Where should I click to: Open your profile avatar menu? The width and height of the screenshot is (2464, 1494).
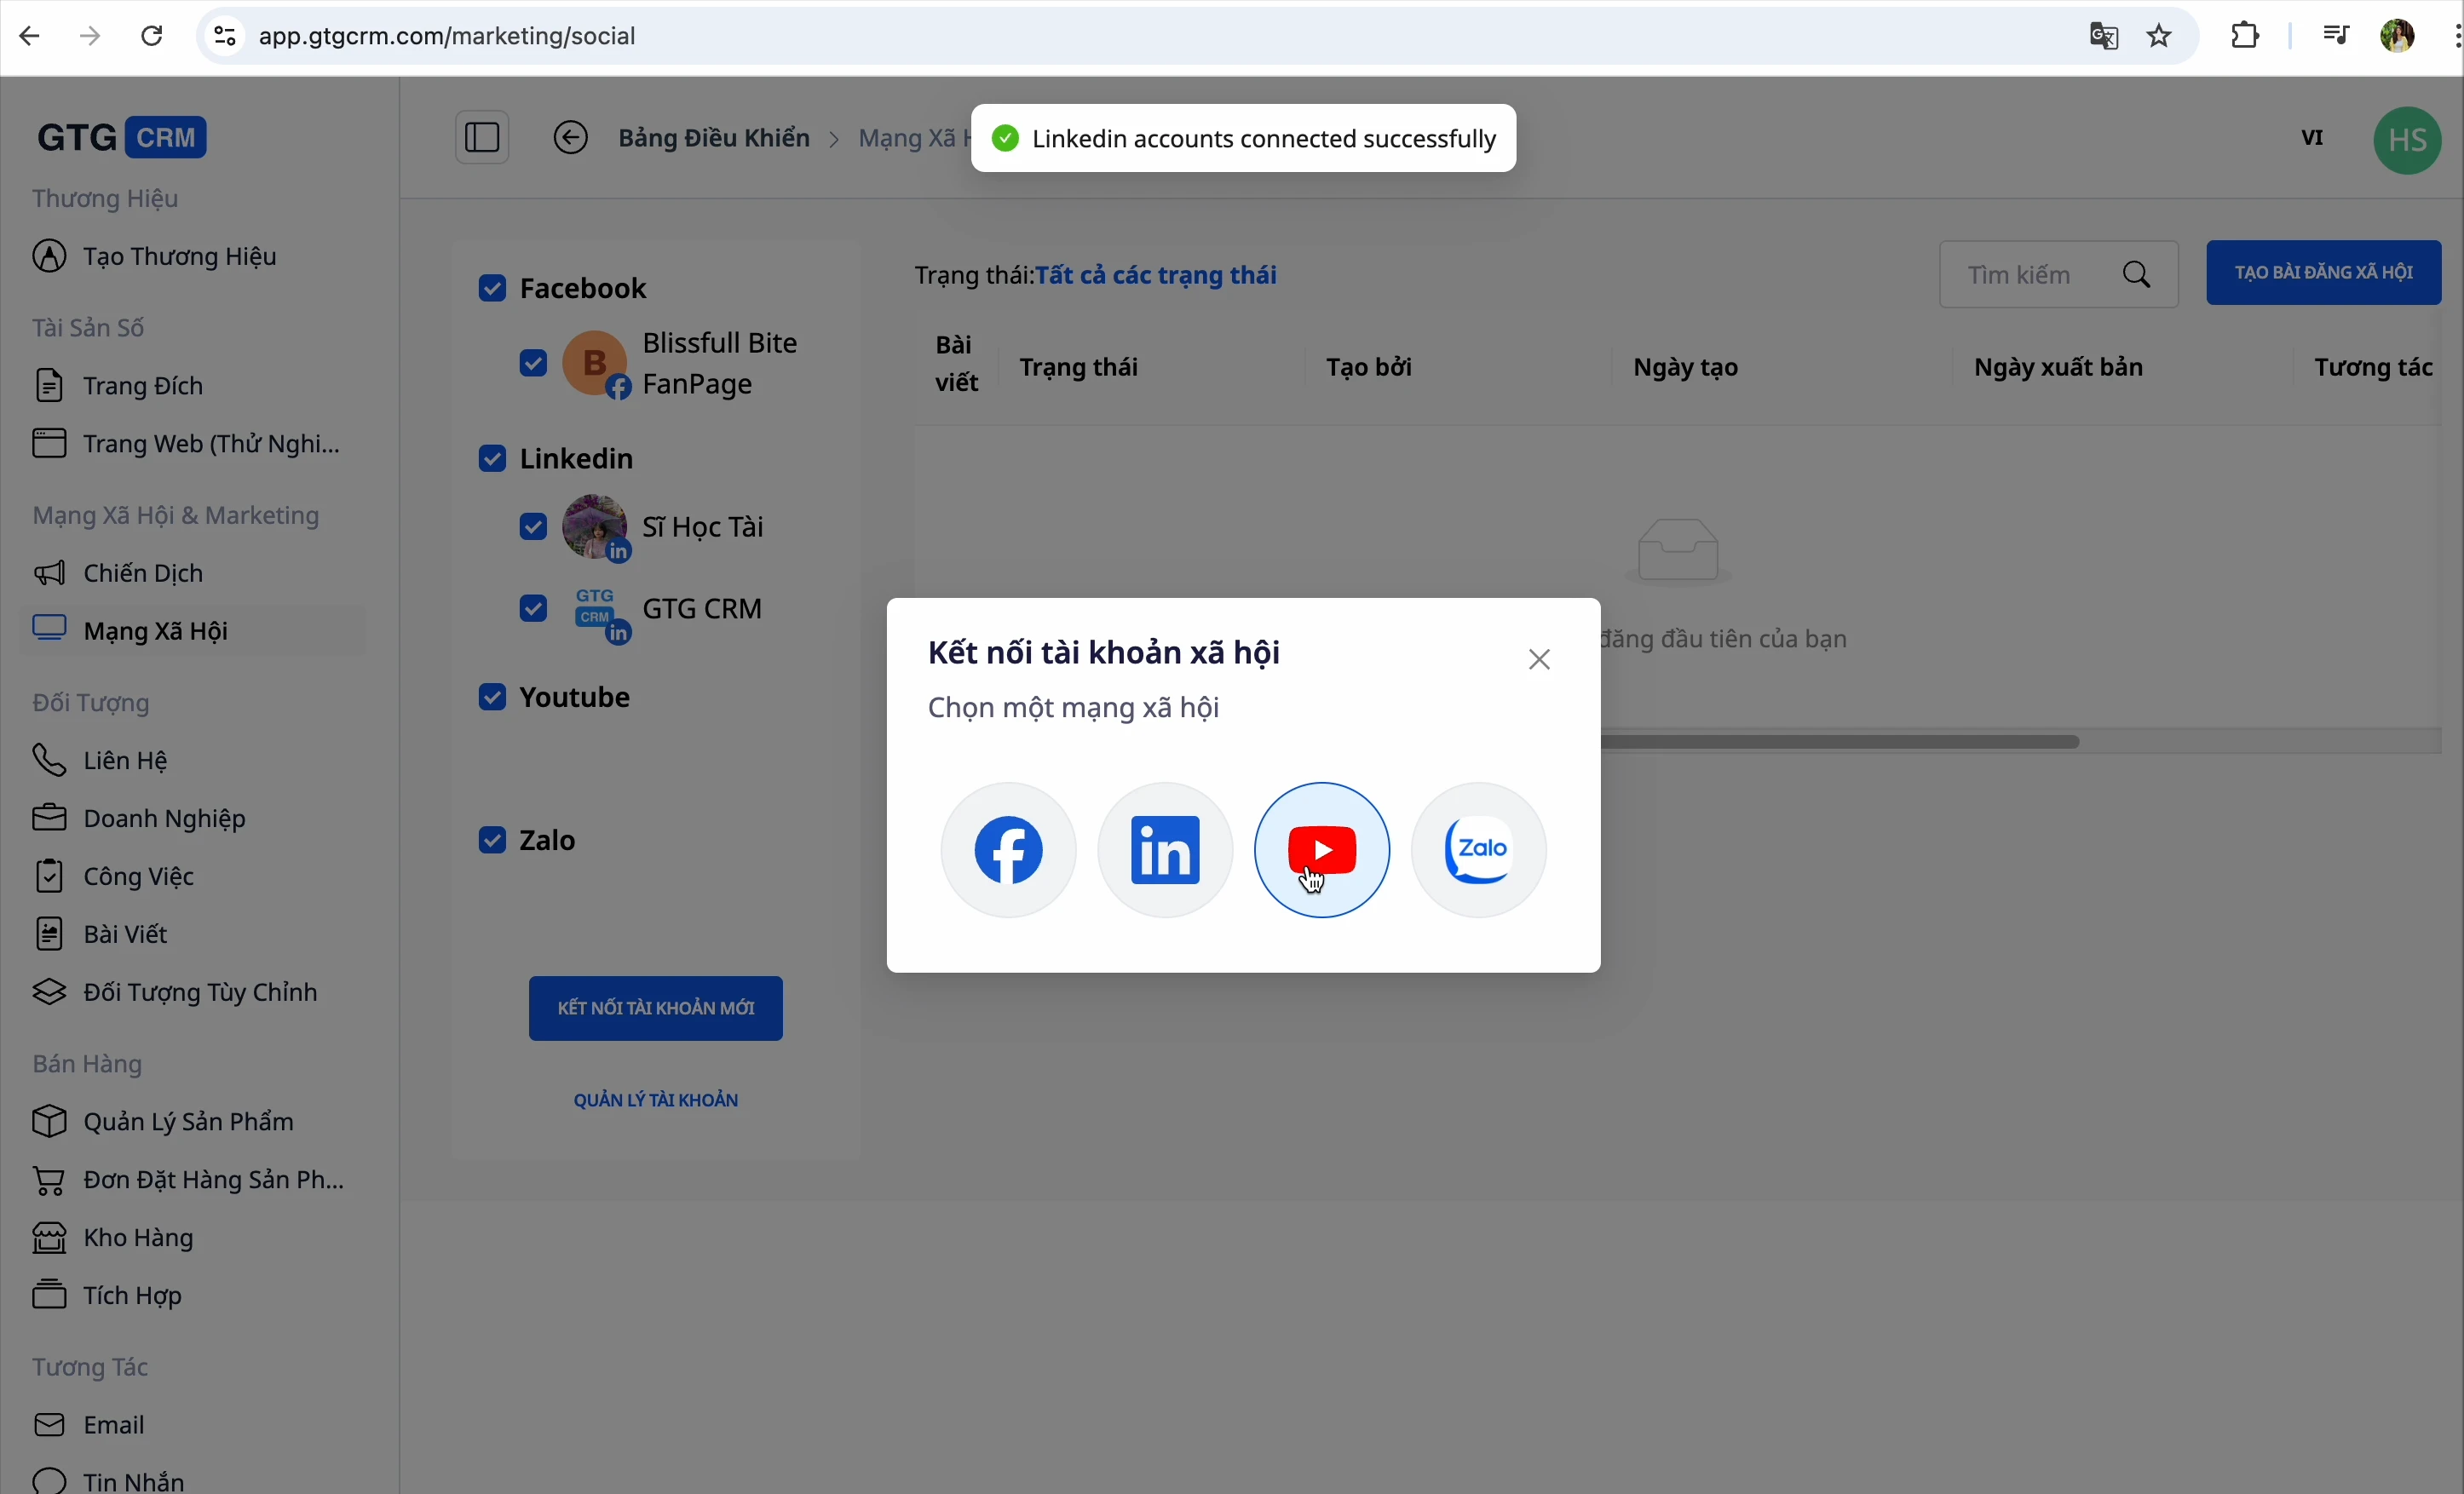point(2407,140)
